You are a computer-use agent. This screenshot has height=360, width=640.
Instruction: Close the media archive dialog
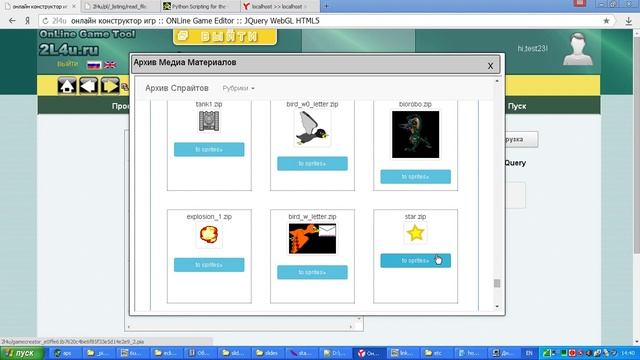pos(490,66)
